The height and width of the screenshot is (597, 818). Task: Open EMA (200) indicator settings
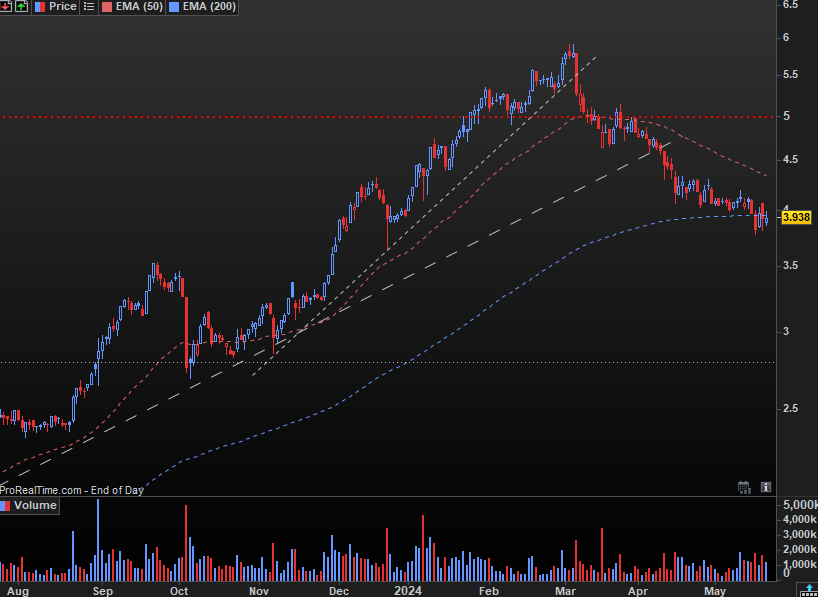[202, 7]
